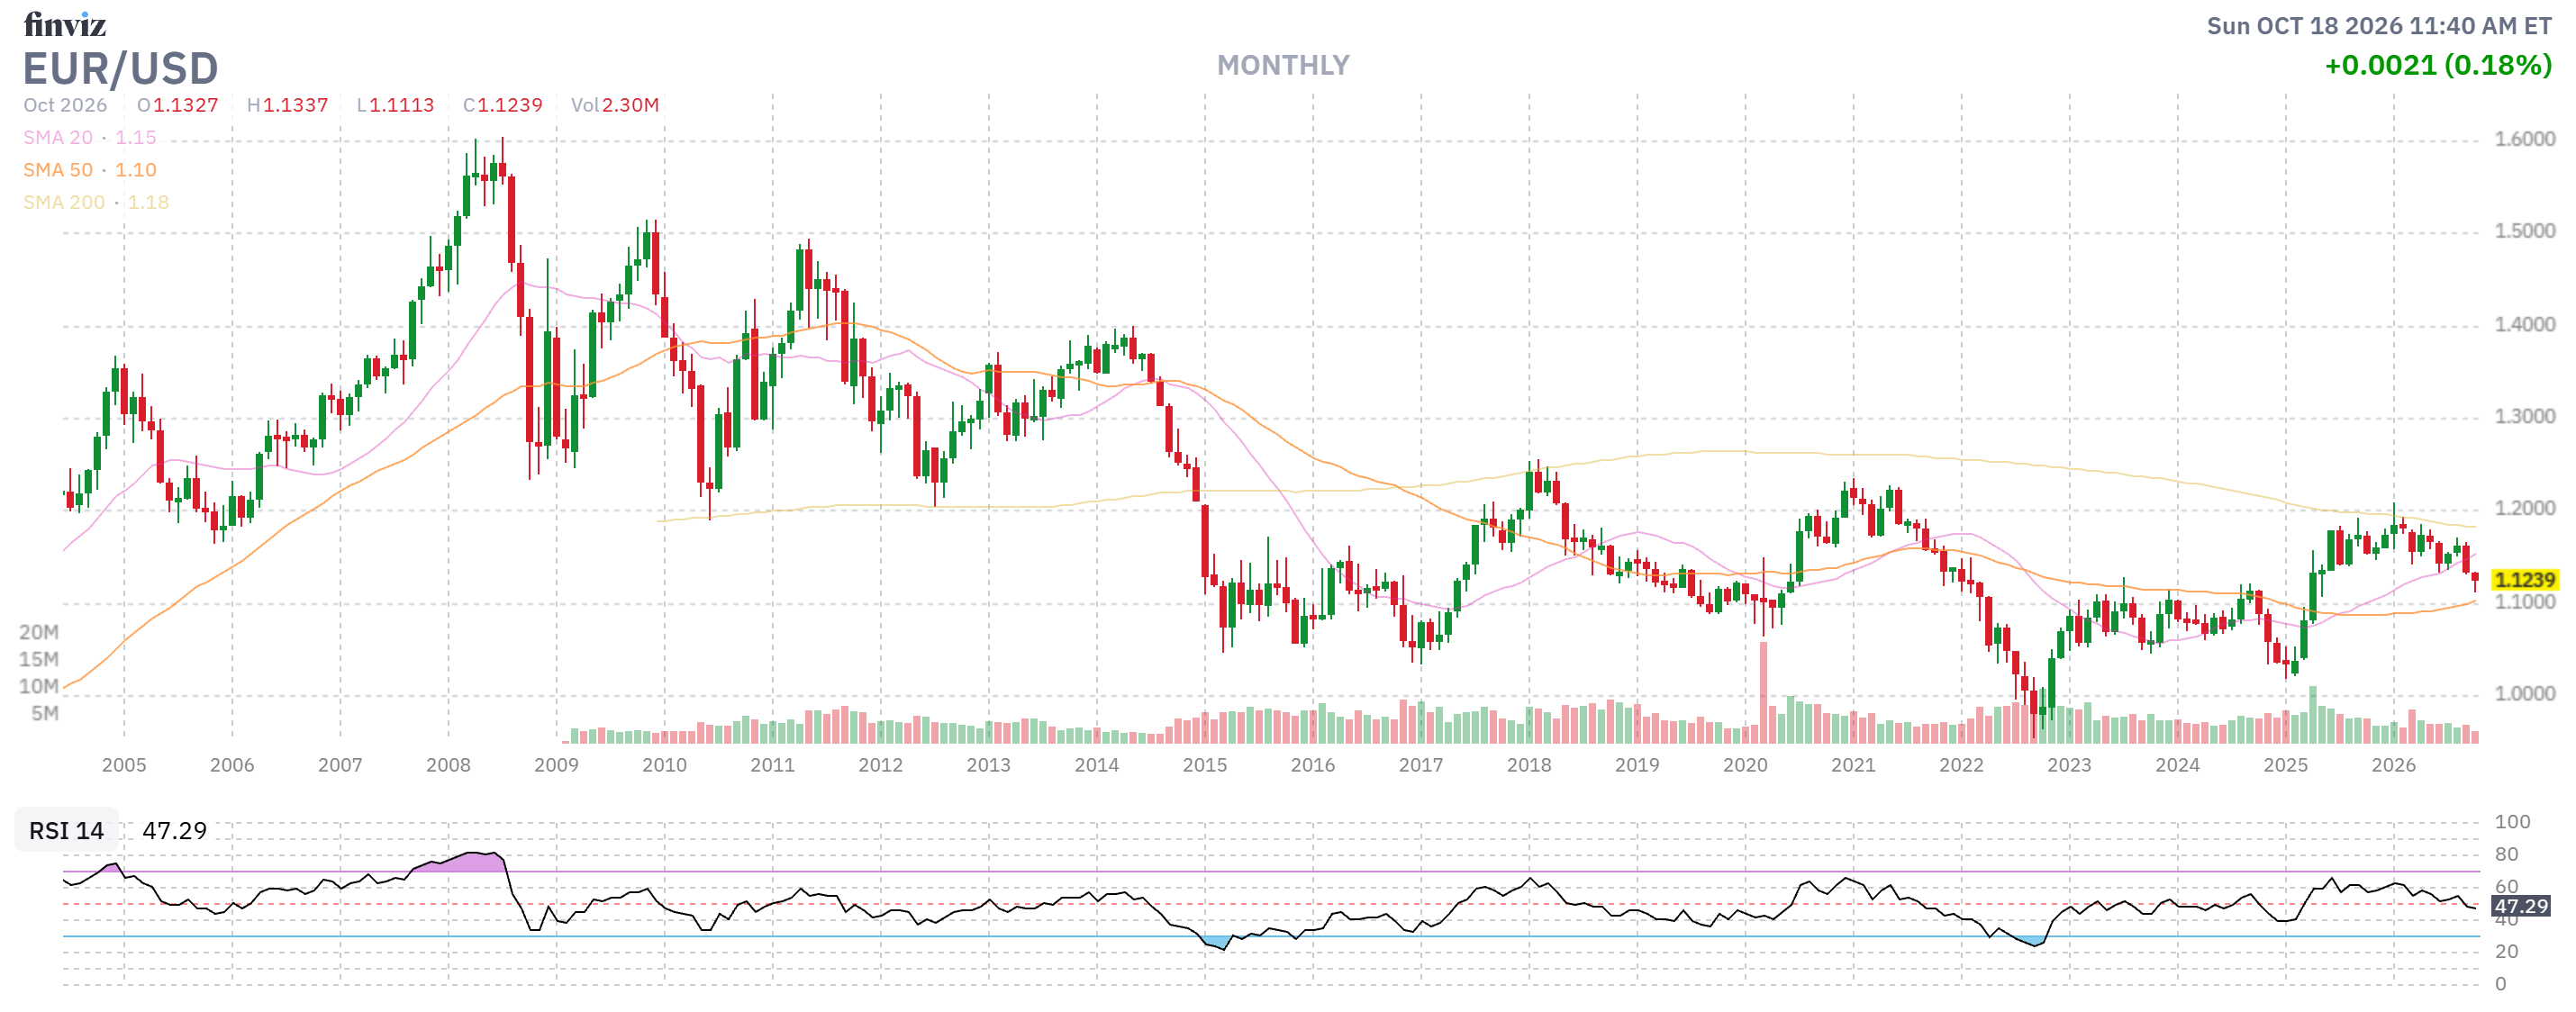Click the 2010 year label on the time axis
Screen dimensions: 2576x1012
[664, 765]
